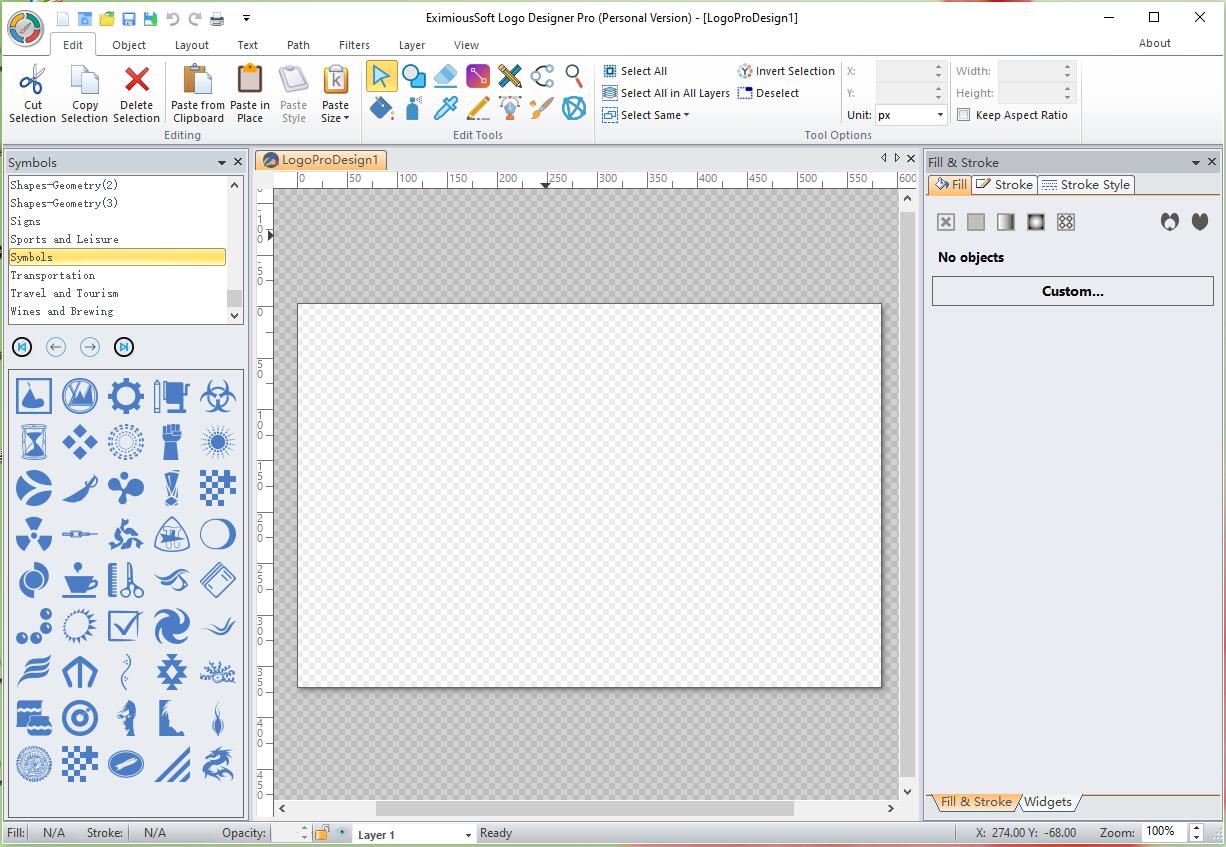
Task: Customize Quick Access Toolbar dropdown arrow
Action: [x=246, y=18]
